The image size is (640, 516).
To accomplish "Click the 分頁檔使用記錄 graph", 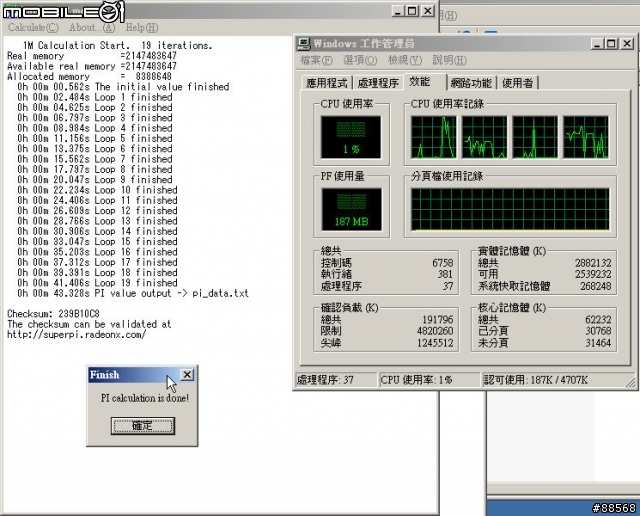I will [510, 209].
